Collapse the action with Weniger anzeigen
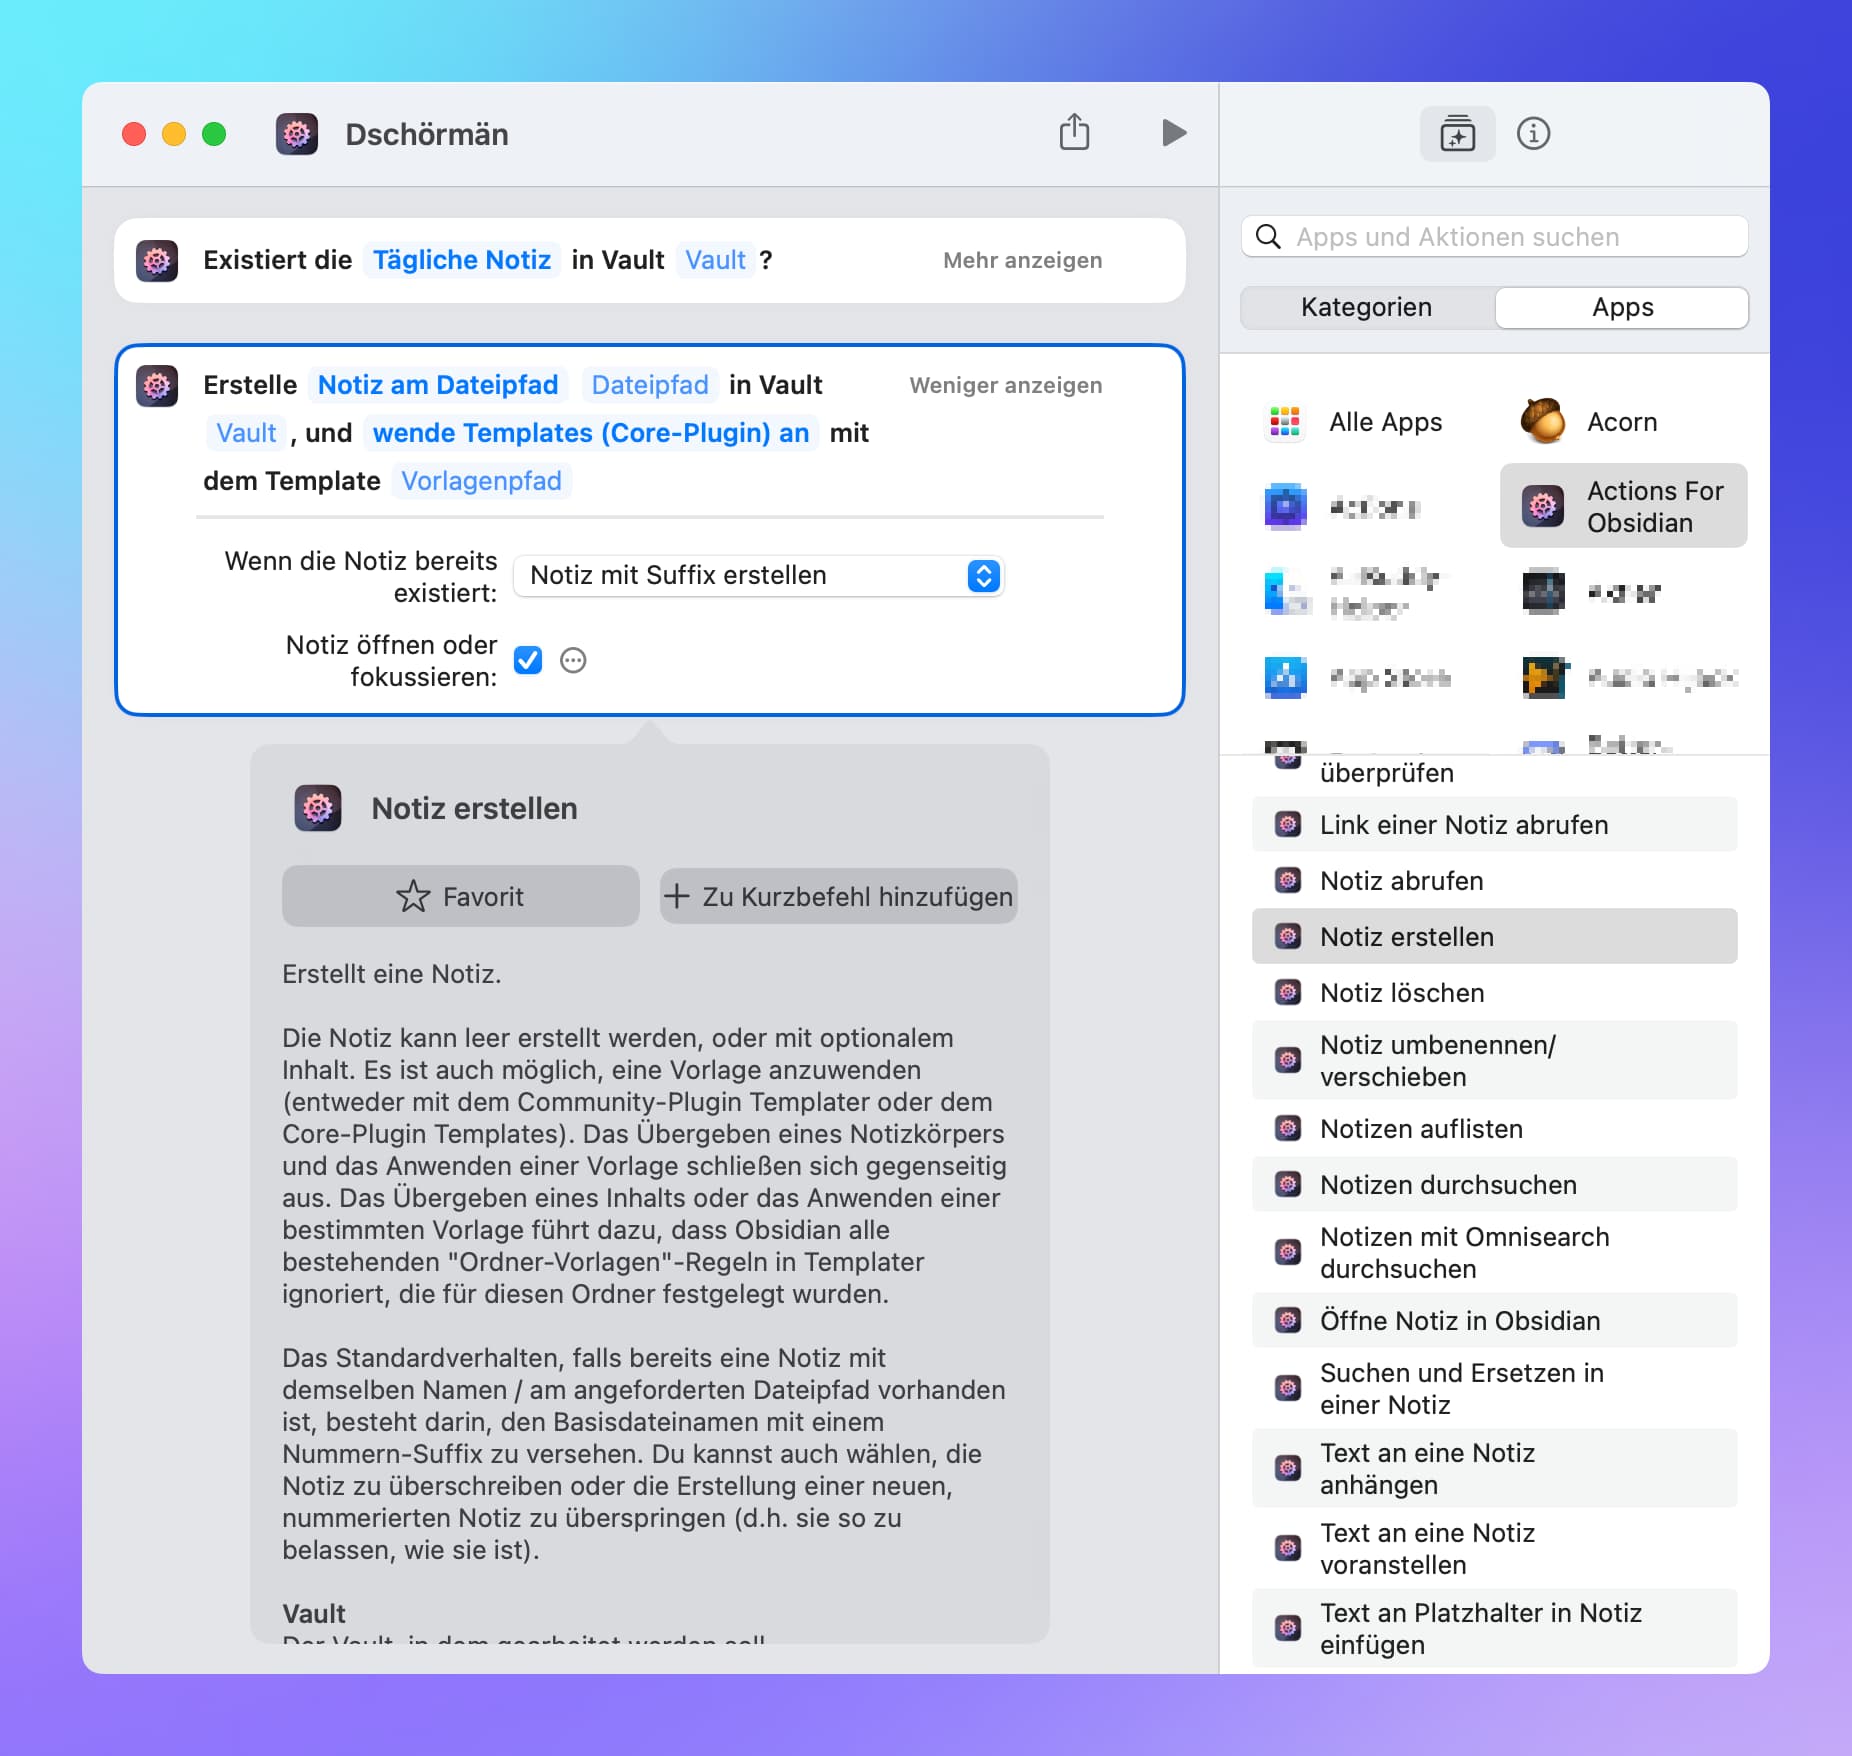Viewport: 1852px width, 1756px height. [1005, 385]
